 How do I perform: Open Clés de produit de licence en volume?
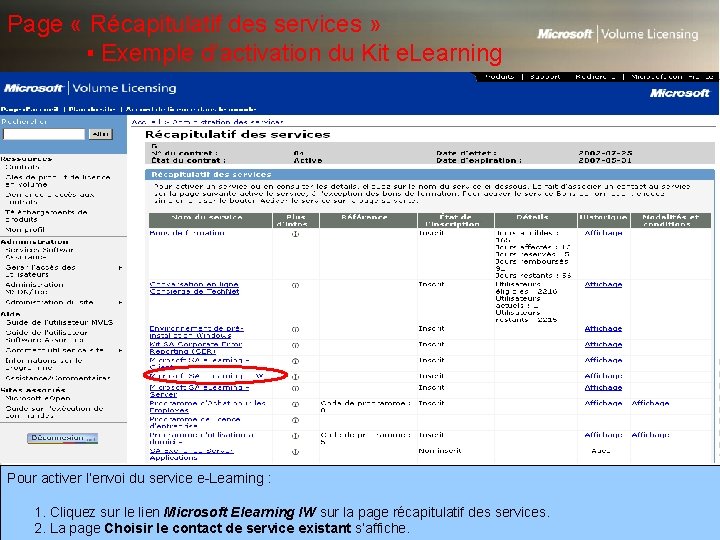58,181
